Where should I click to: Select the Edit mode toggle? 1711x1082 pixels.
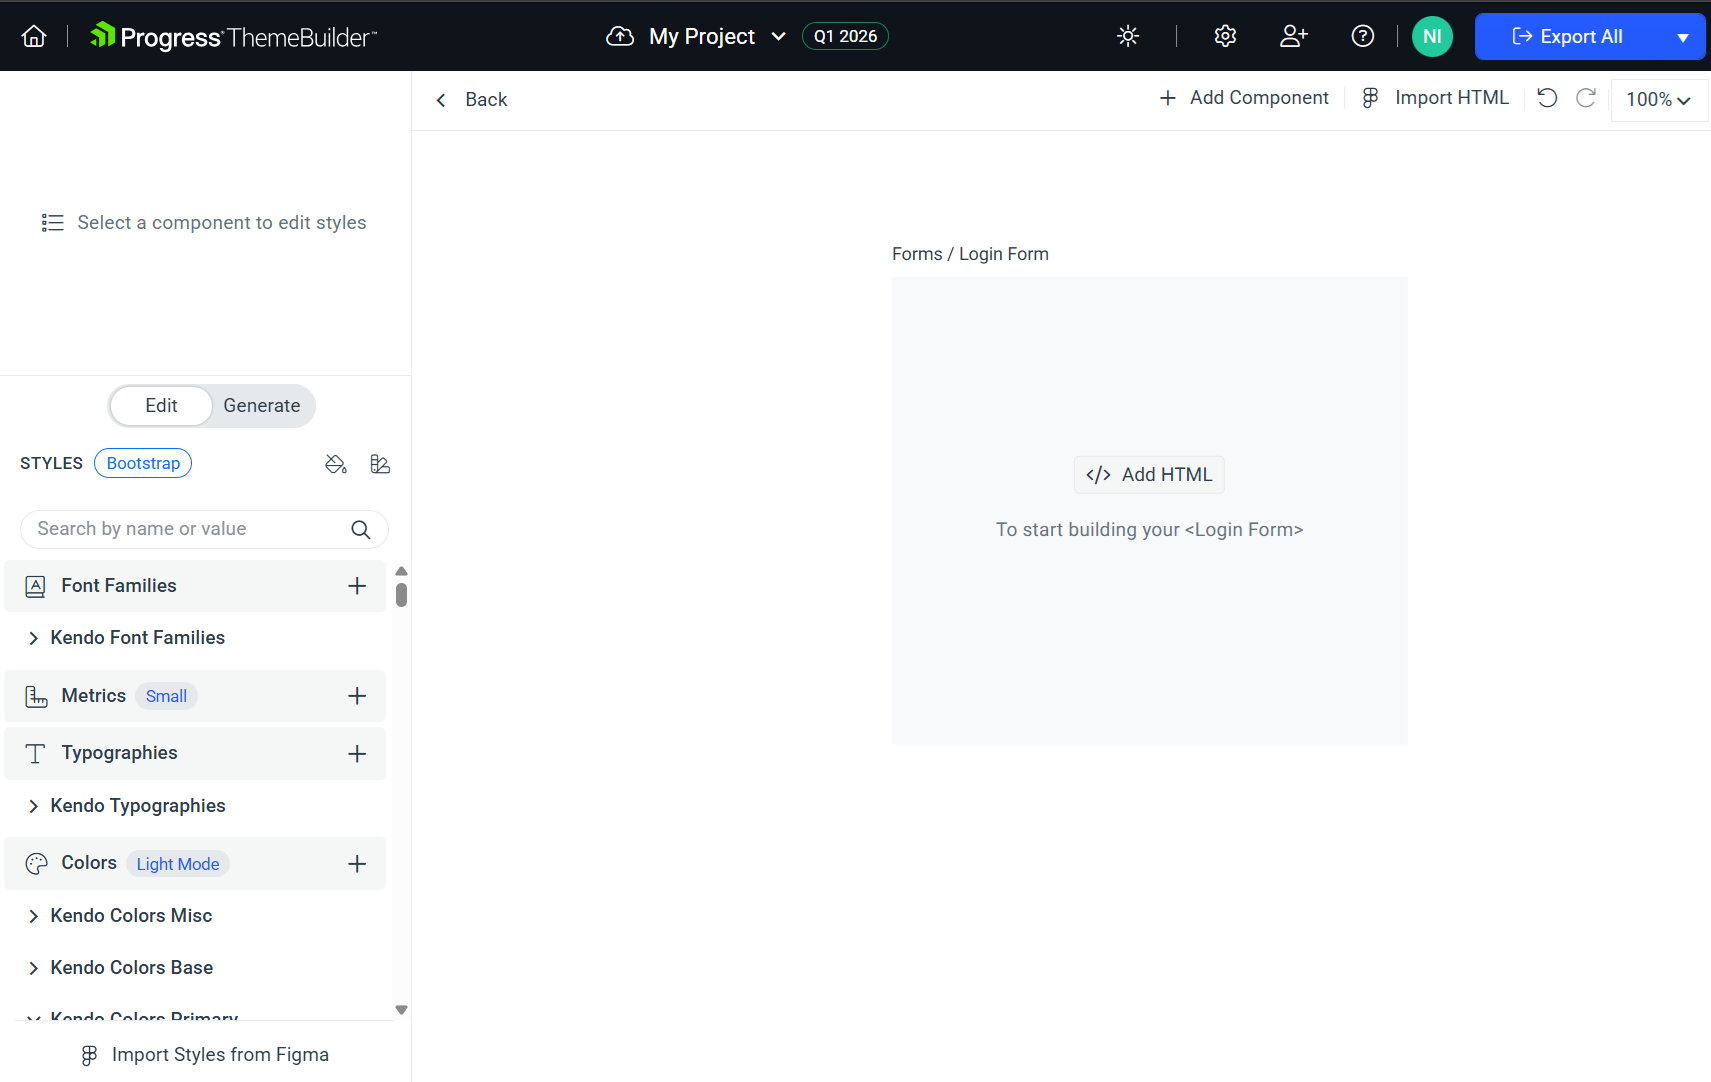click(x=160, y=405)
